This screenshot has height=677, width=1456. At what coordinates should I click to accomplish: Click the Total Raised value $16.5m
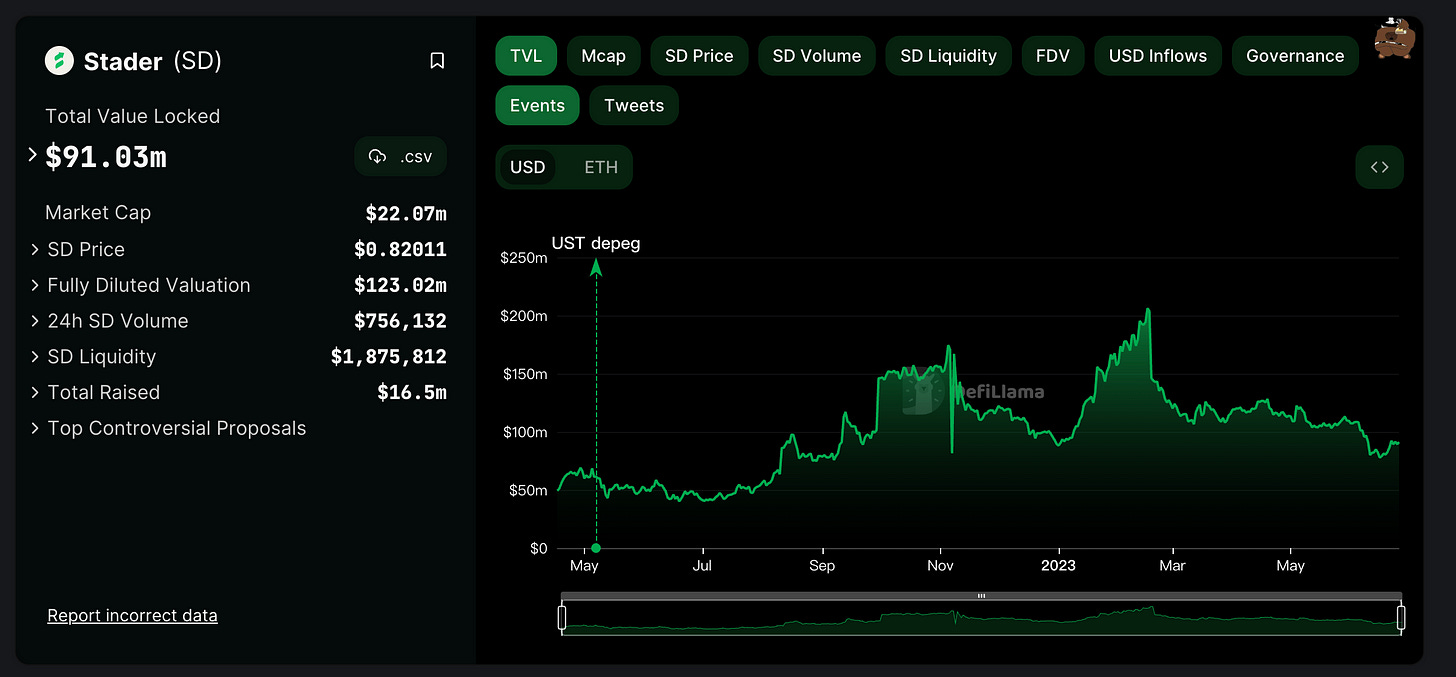[412, 393]
